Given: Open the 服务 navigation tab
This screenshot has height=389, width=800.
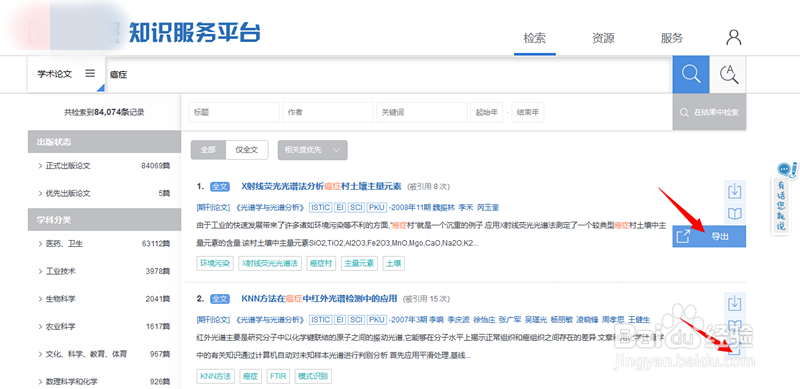Looking at the screenshot, I should click(x=671, y=38).
